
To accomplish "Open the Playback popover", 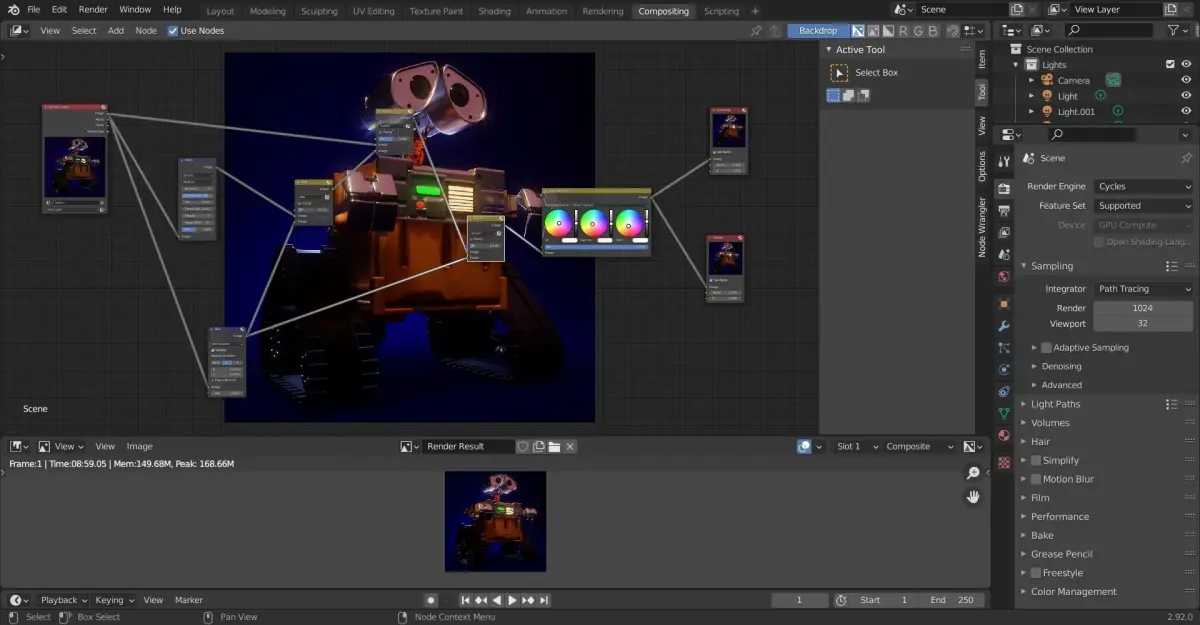I will click(x=63, y=600).
